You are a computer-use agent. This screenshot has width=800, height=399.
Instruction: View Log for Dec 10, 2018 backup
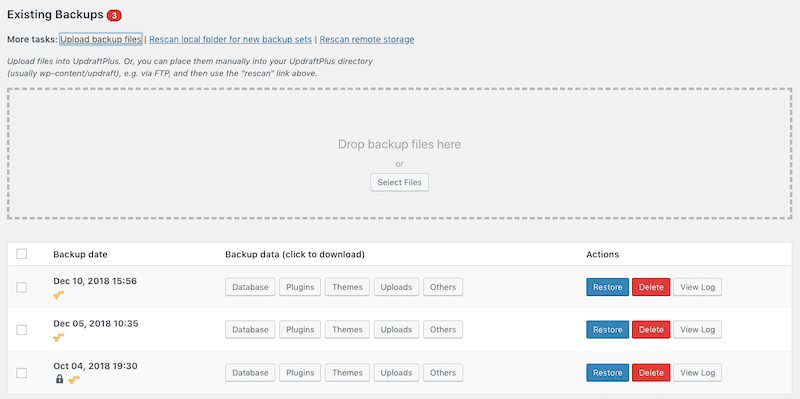point(697,287)
